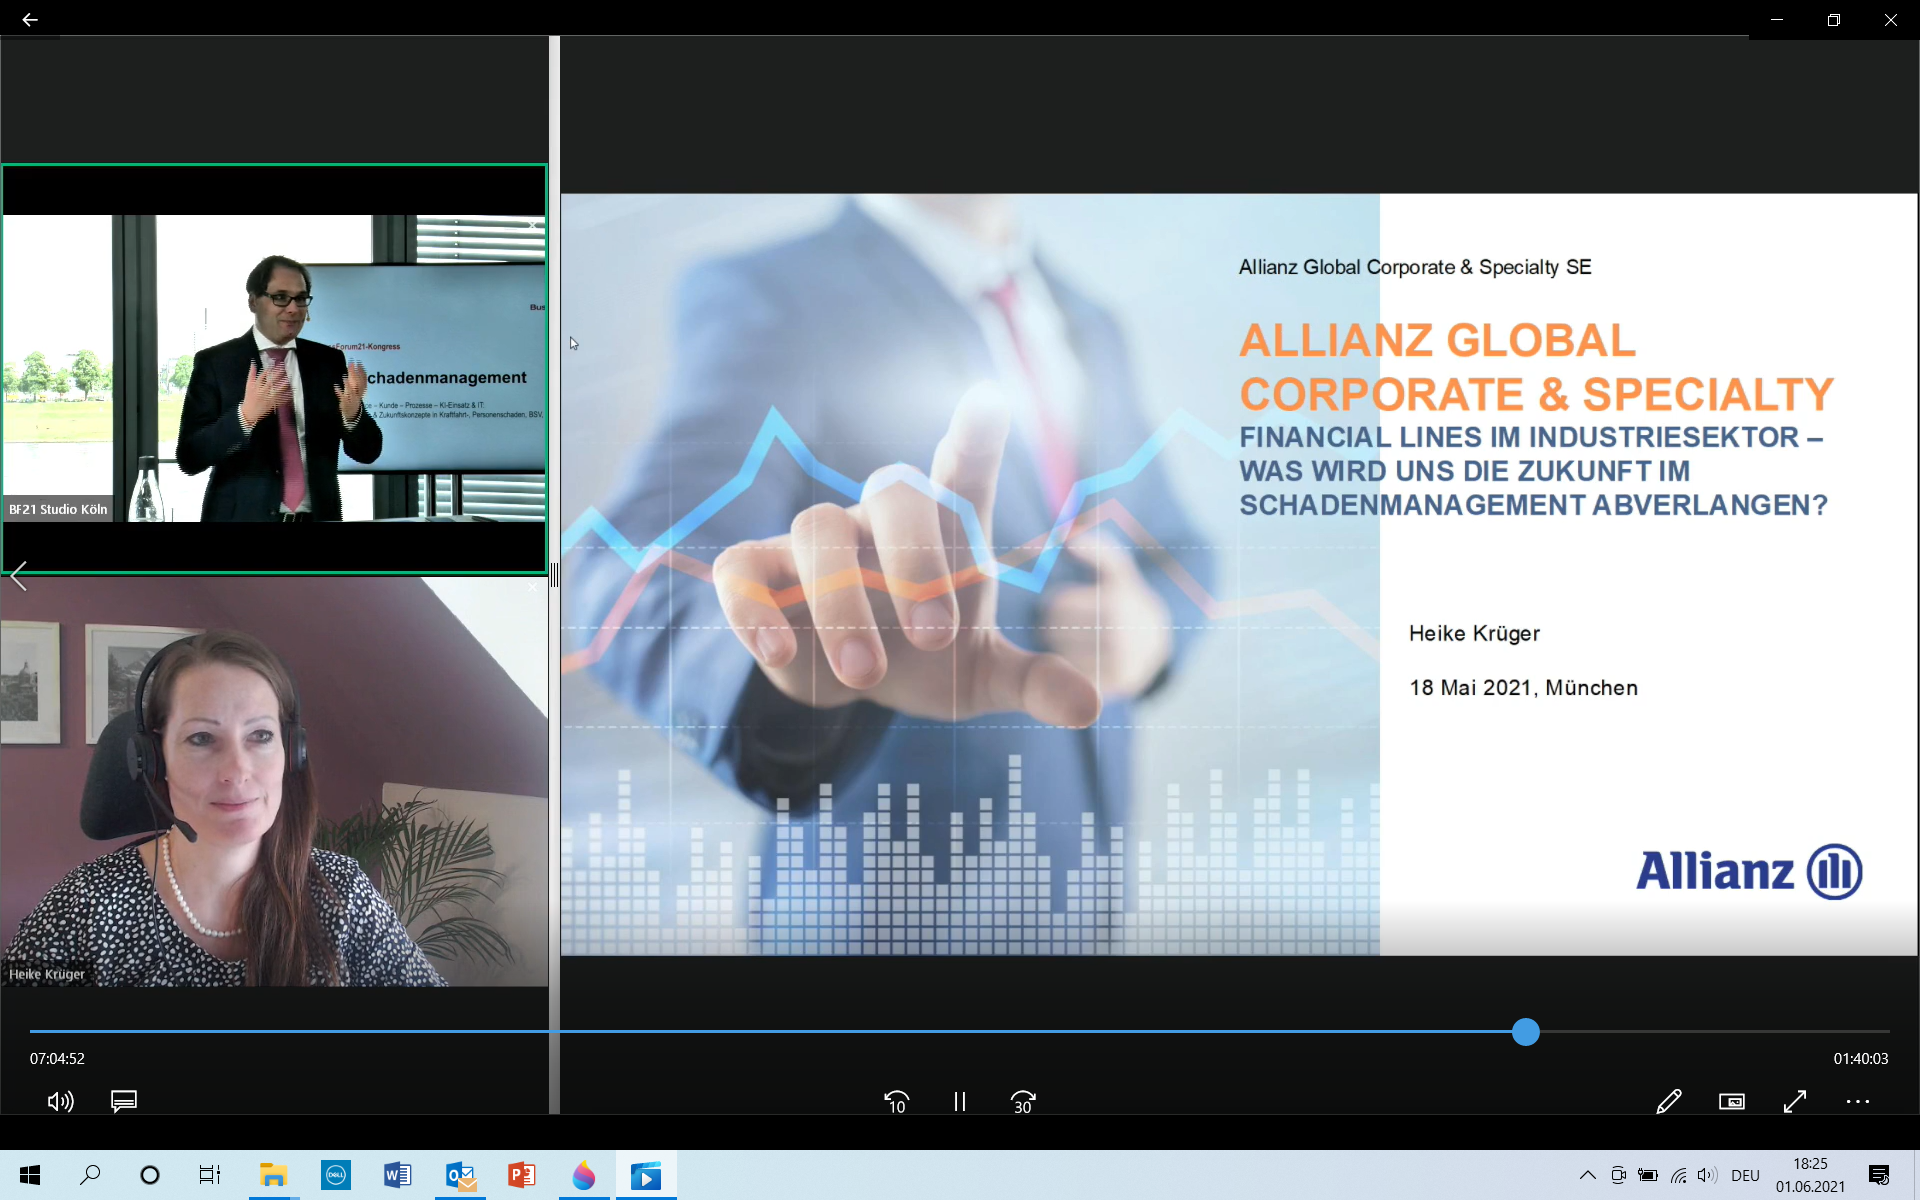
Task: Click the blue seek bar handle
Action: pos(1525,1032)
